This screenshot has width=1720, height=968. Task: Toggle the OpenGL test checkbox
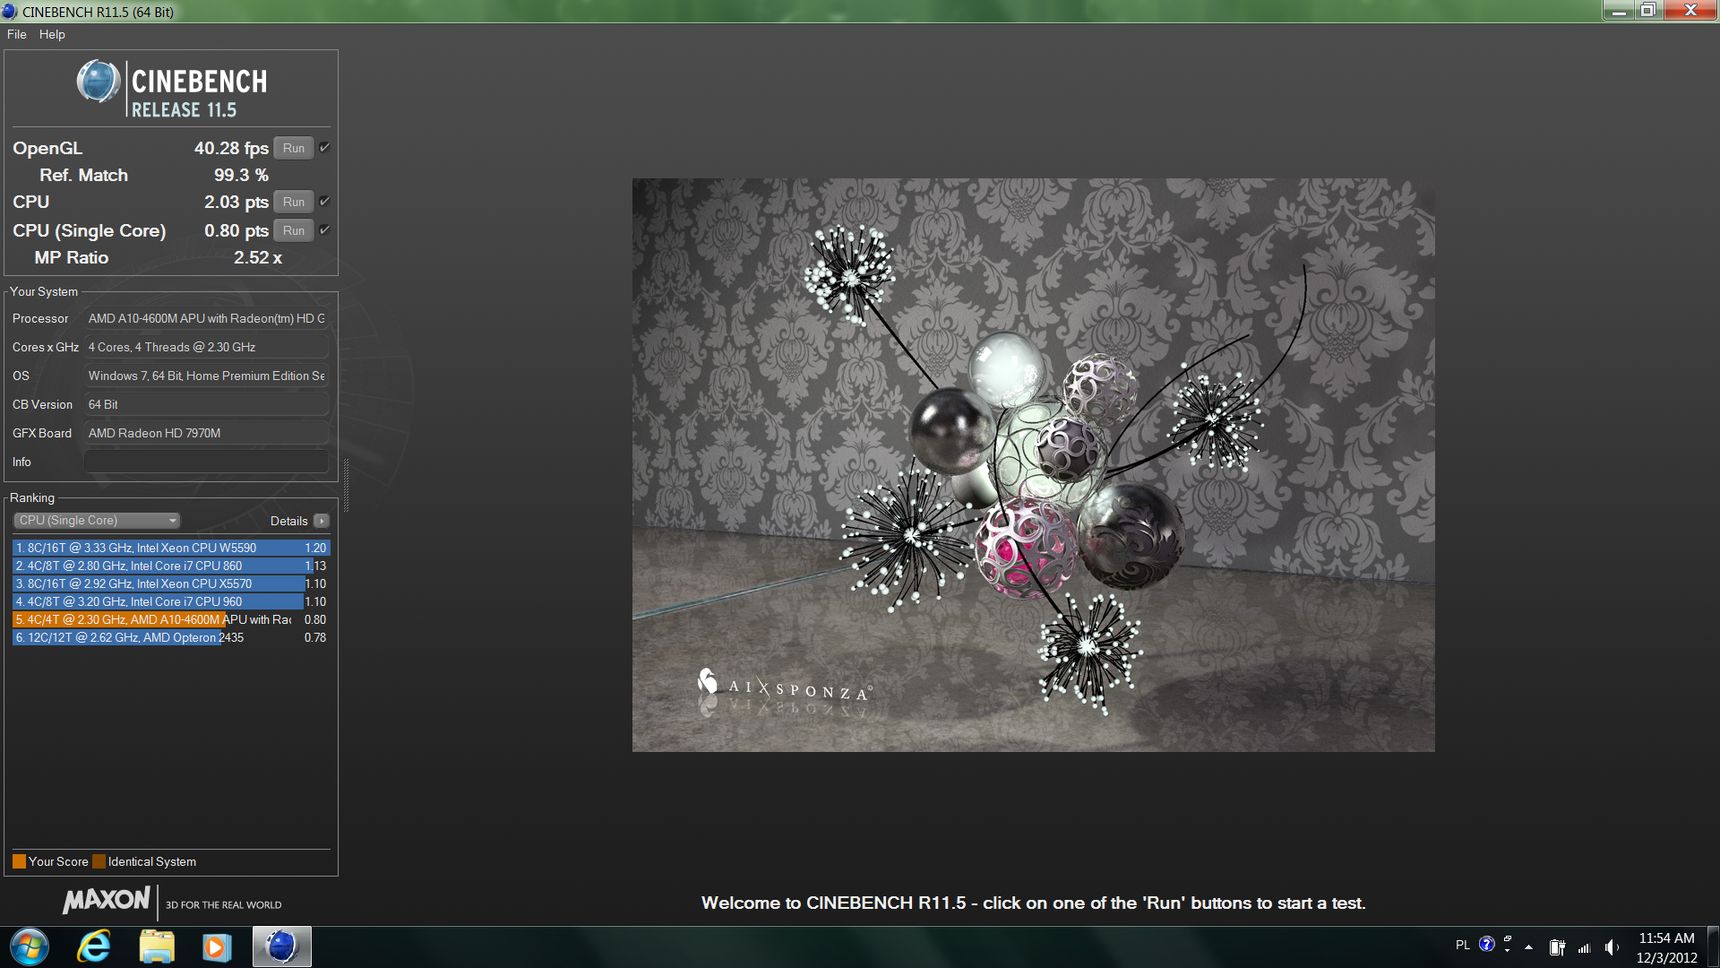click(324, 148)
